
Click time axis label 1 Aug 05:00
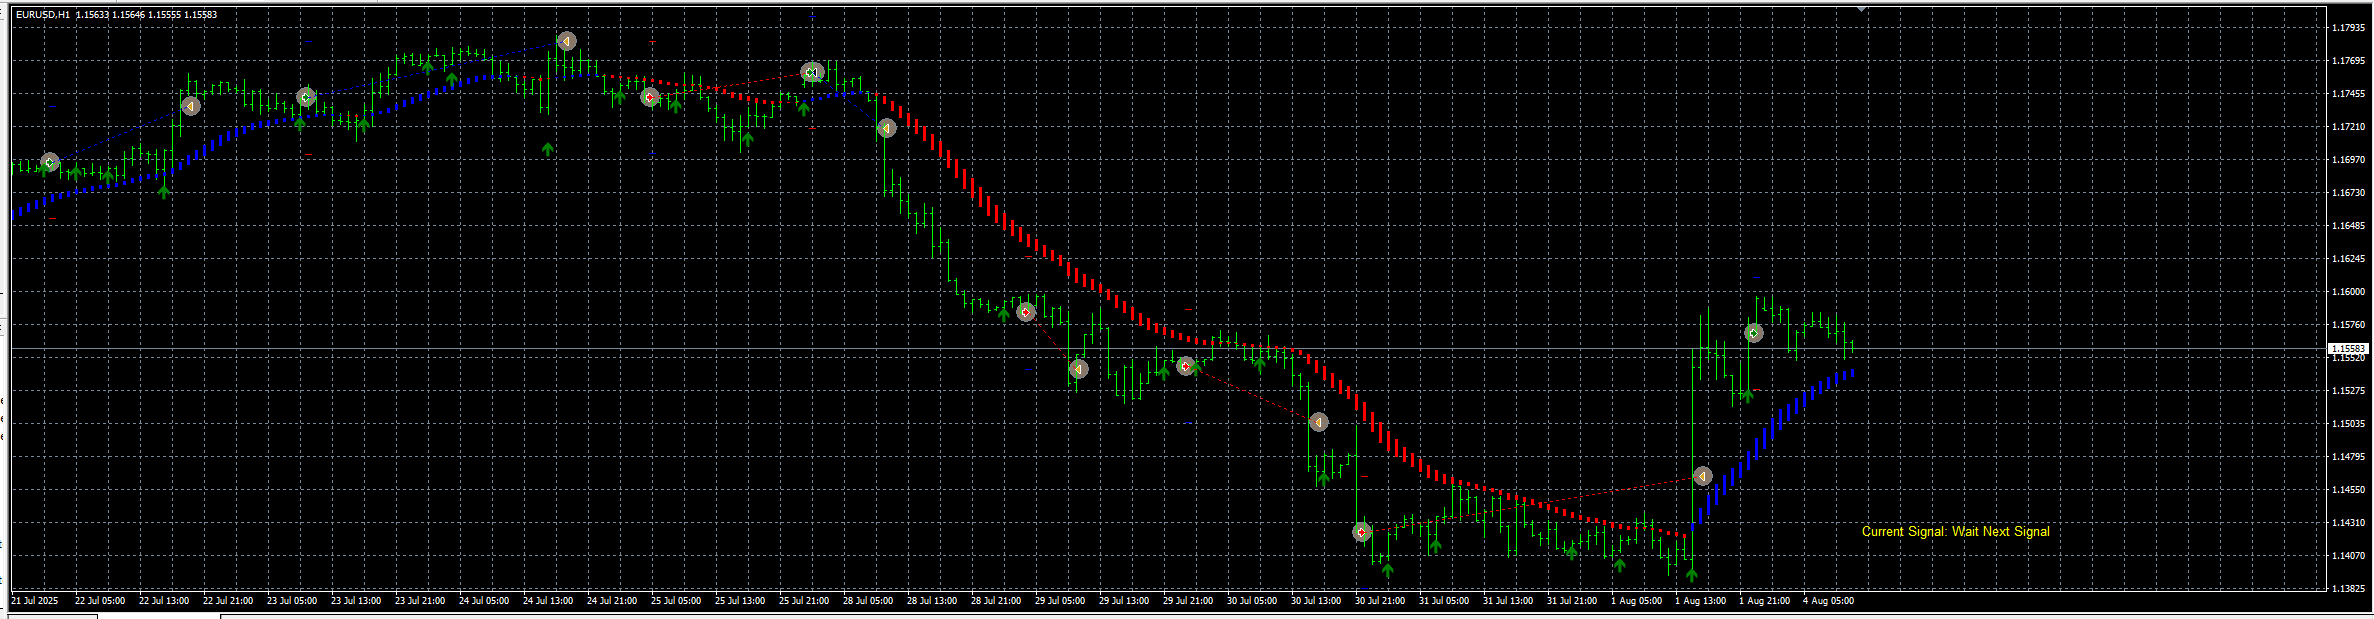[x=1636, y=601]
